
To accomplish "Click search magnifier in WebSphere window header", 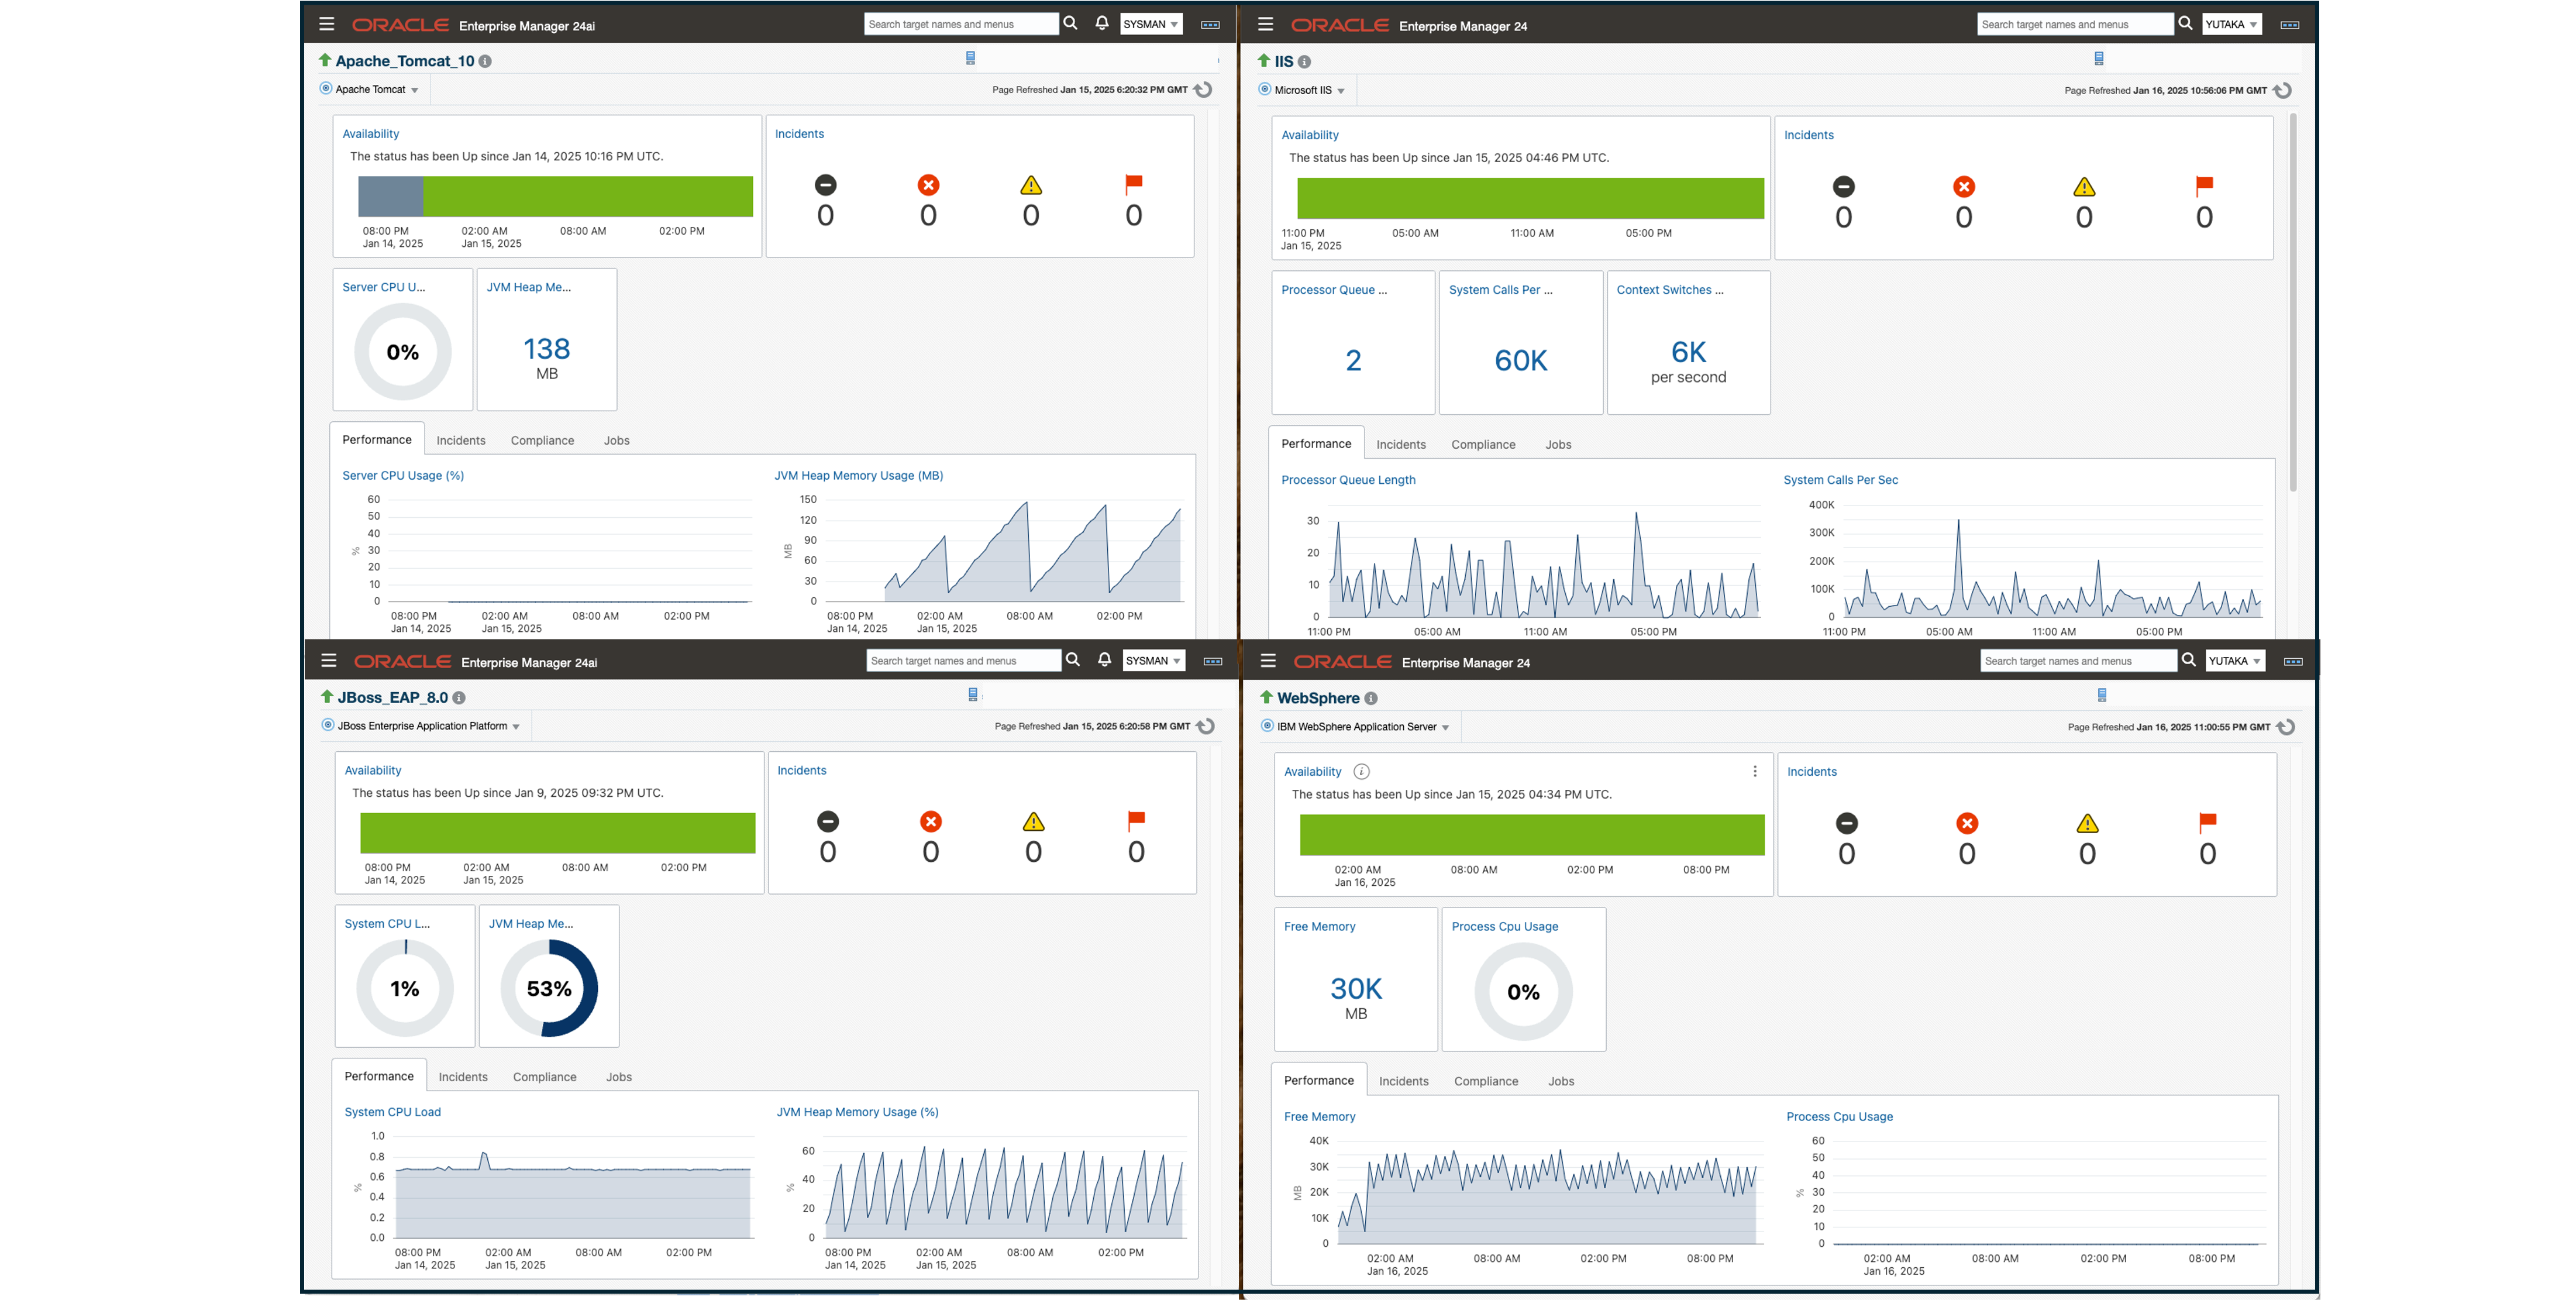I will (x=2188, y=660).
